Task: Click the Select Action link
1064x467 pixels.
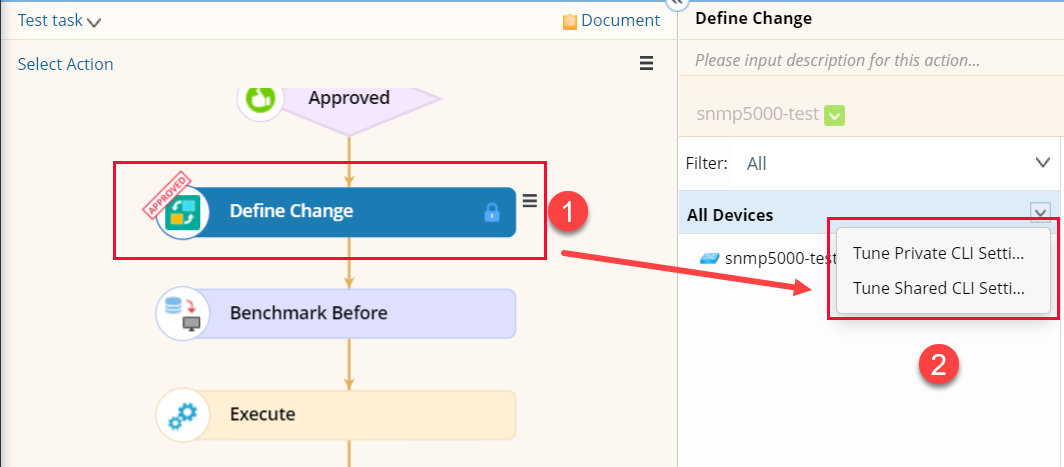Action: (65, 64)
